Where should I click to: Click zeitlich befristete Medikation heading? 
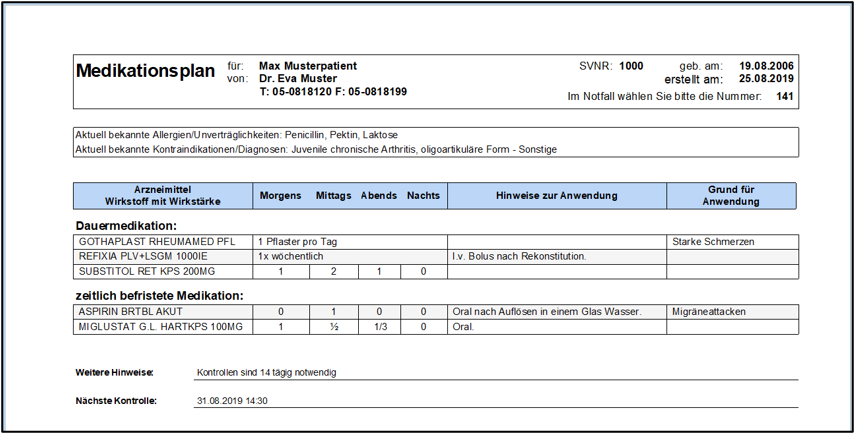(159, 296)
